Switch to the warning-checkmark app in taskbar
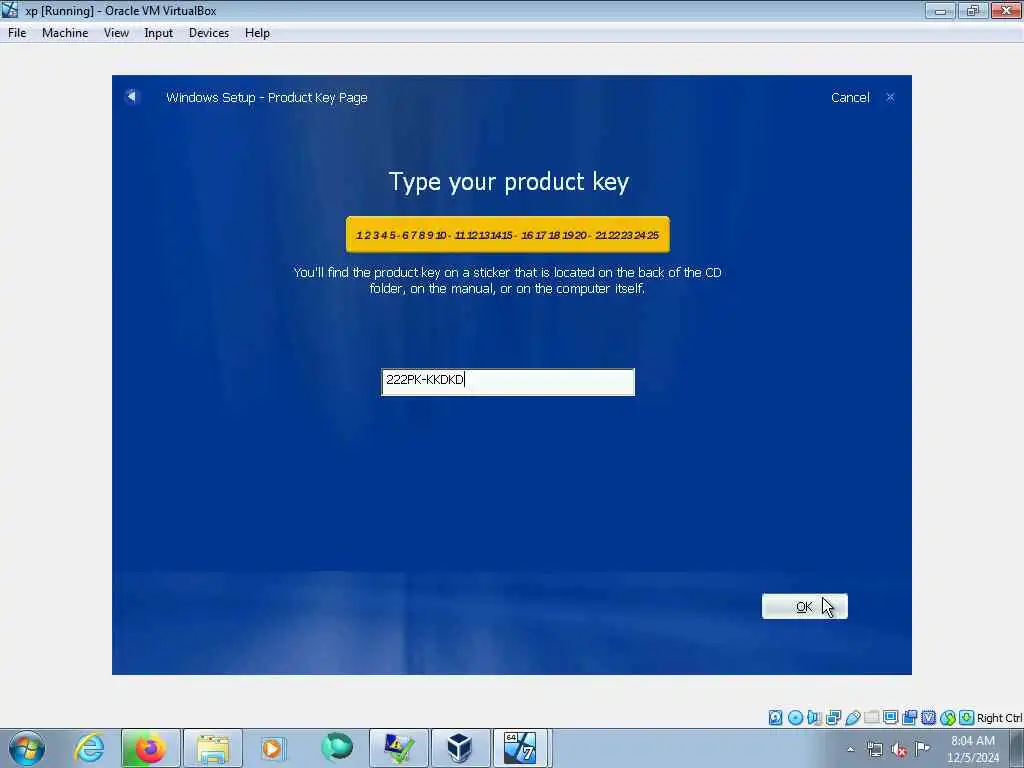Screen dimensions: 1024x768 [399, 748]
